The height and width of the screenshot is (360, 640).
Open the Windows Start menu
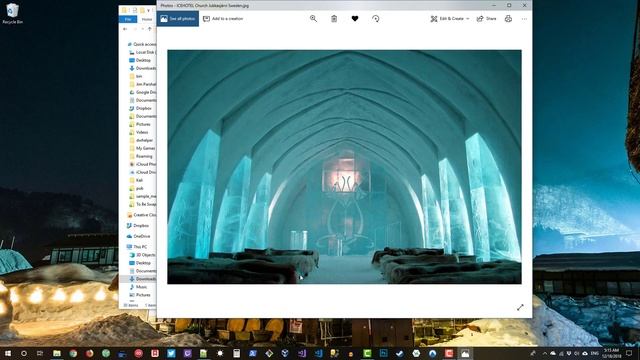pyautogui.click(x=7, y=353)
